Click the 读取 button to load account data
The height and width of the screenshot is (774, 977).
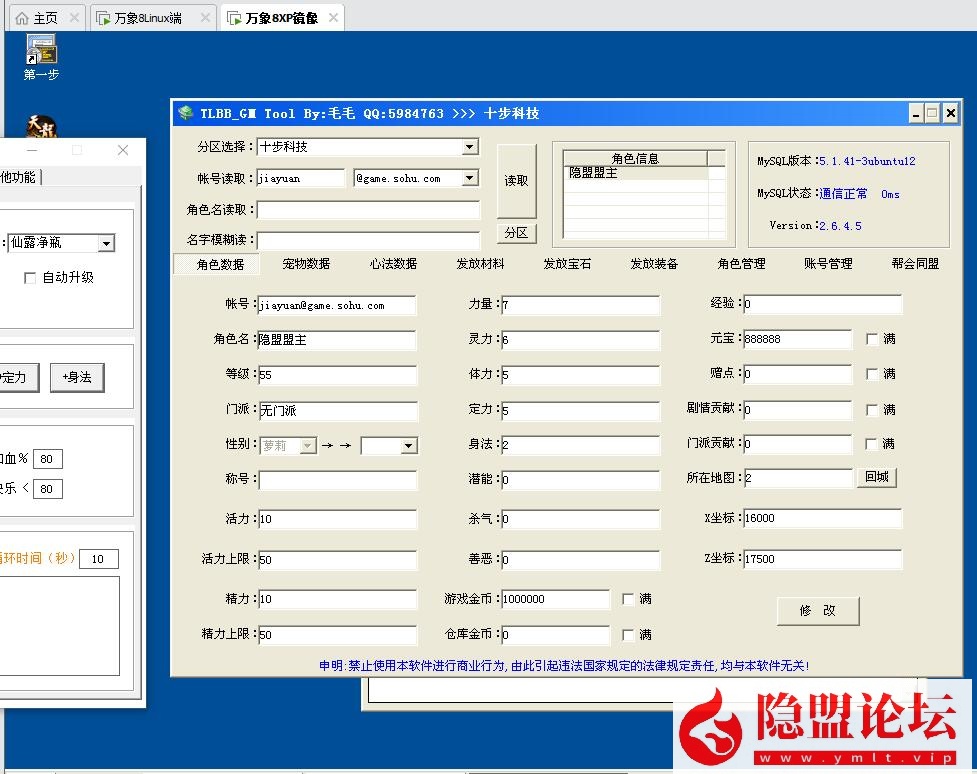[x=516, y=180]
